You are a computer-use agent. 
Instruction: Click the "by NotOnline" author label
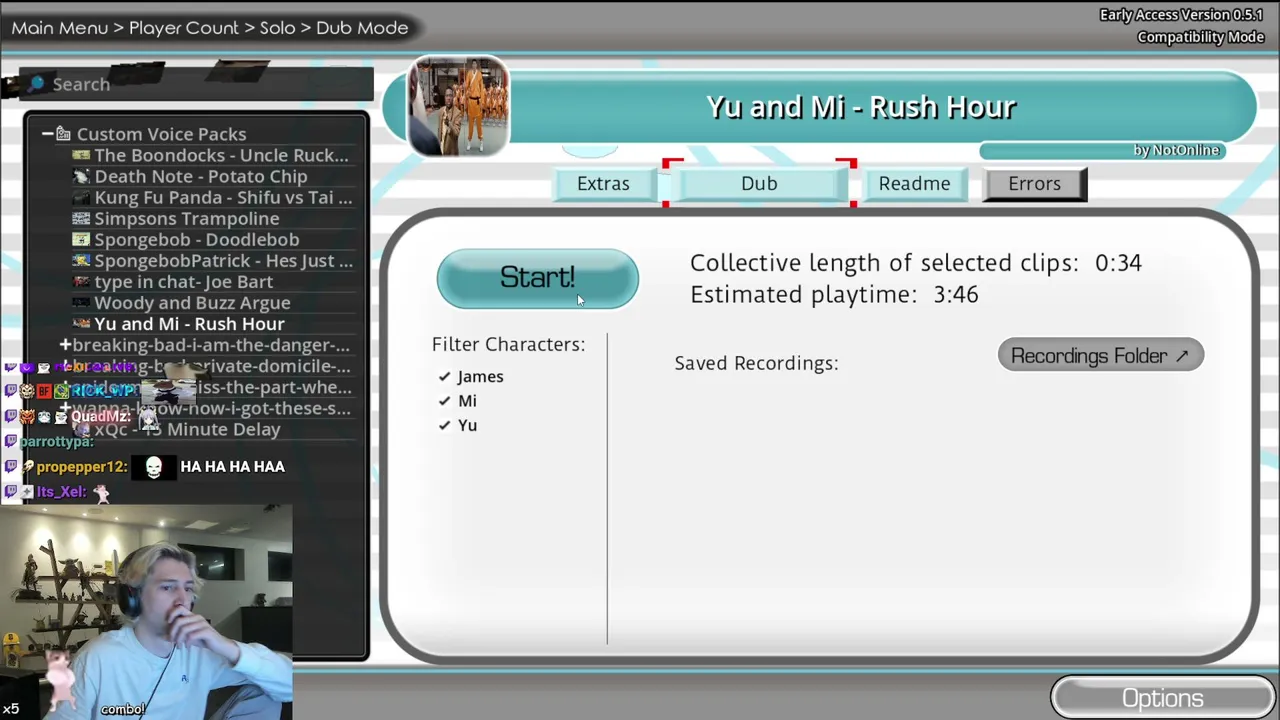tap(1176, 150)
